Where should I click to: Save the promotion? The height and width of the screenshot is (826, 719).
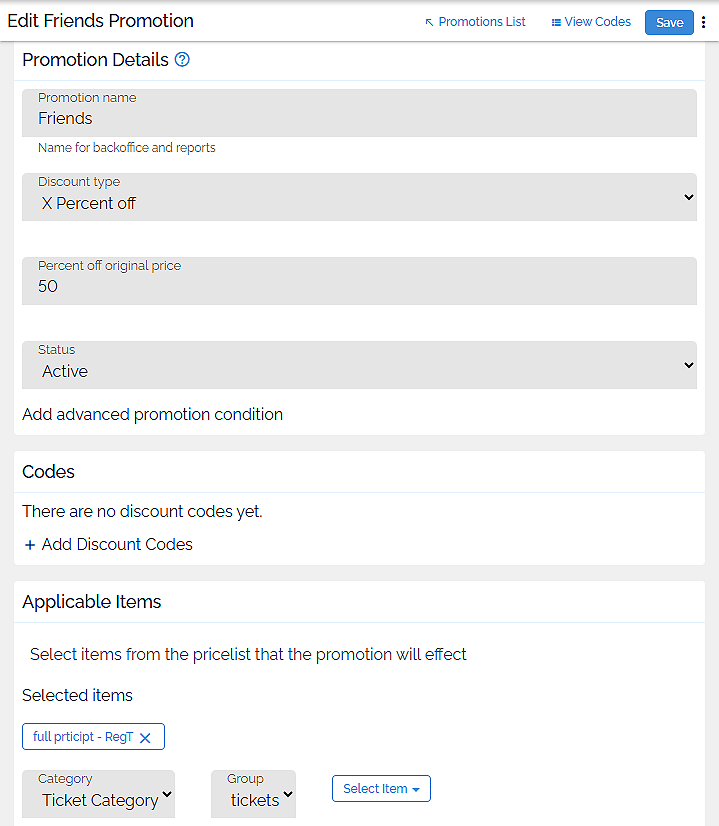pos(669,23)
